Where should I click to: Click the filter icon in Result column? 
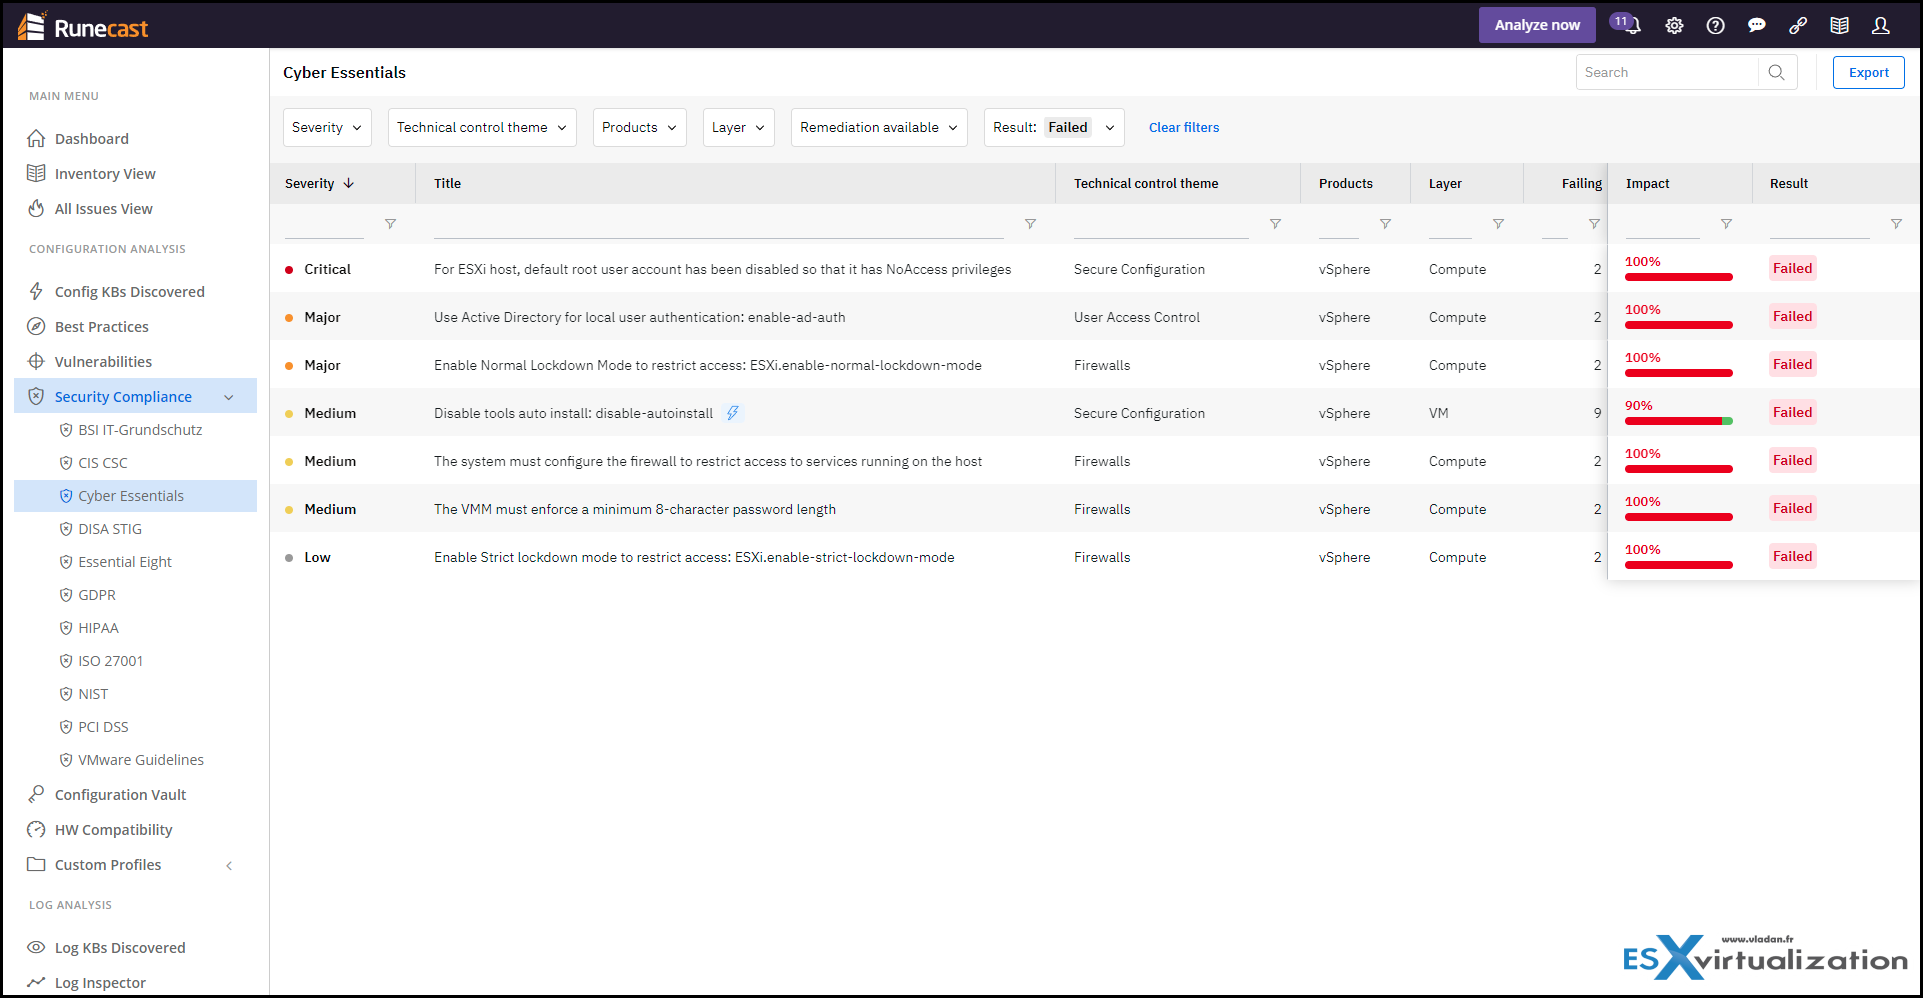pyautogui.click(x=1896, y=224)
